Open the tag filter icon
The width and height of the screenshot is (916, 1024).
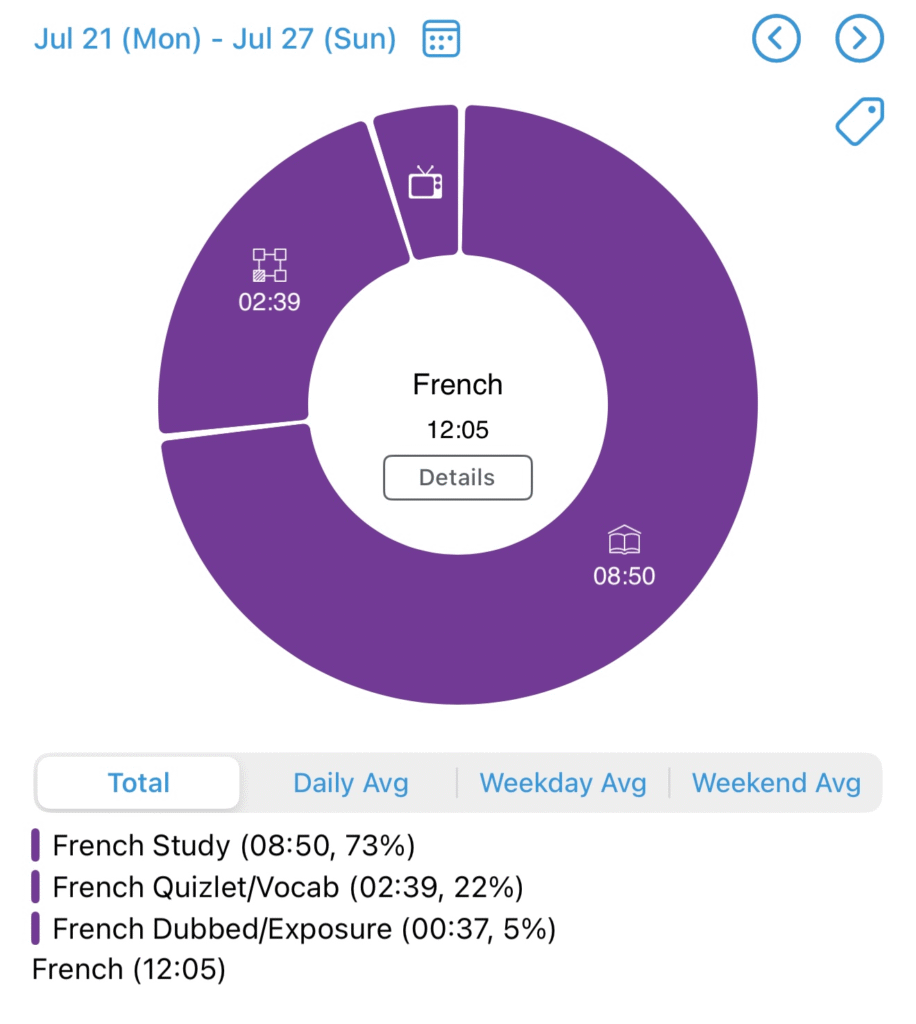(860, 122)
